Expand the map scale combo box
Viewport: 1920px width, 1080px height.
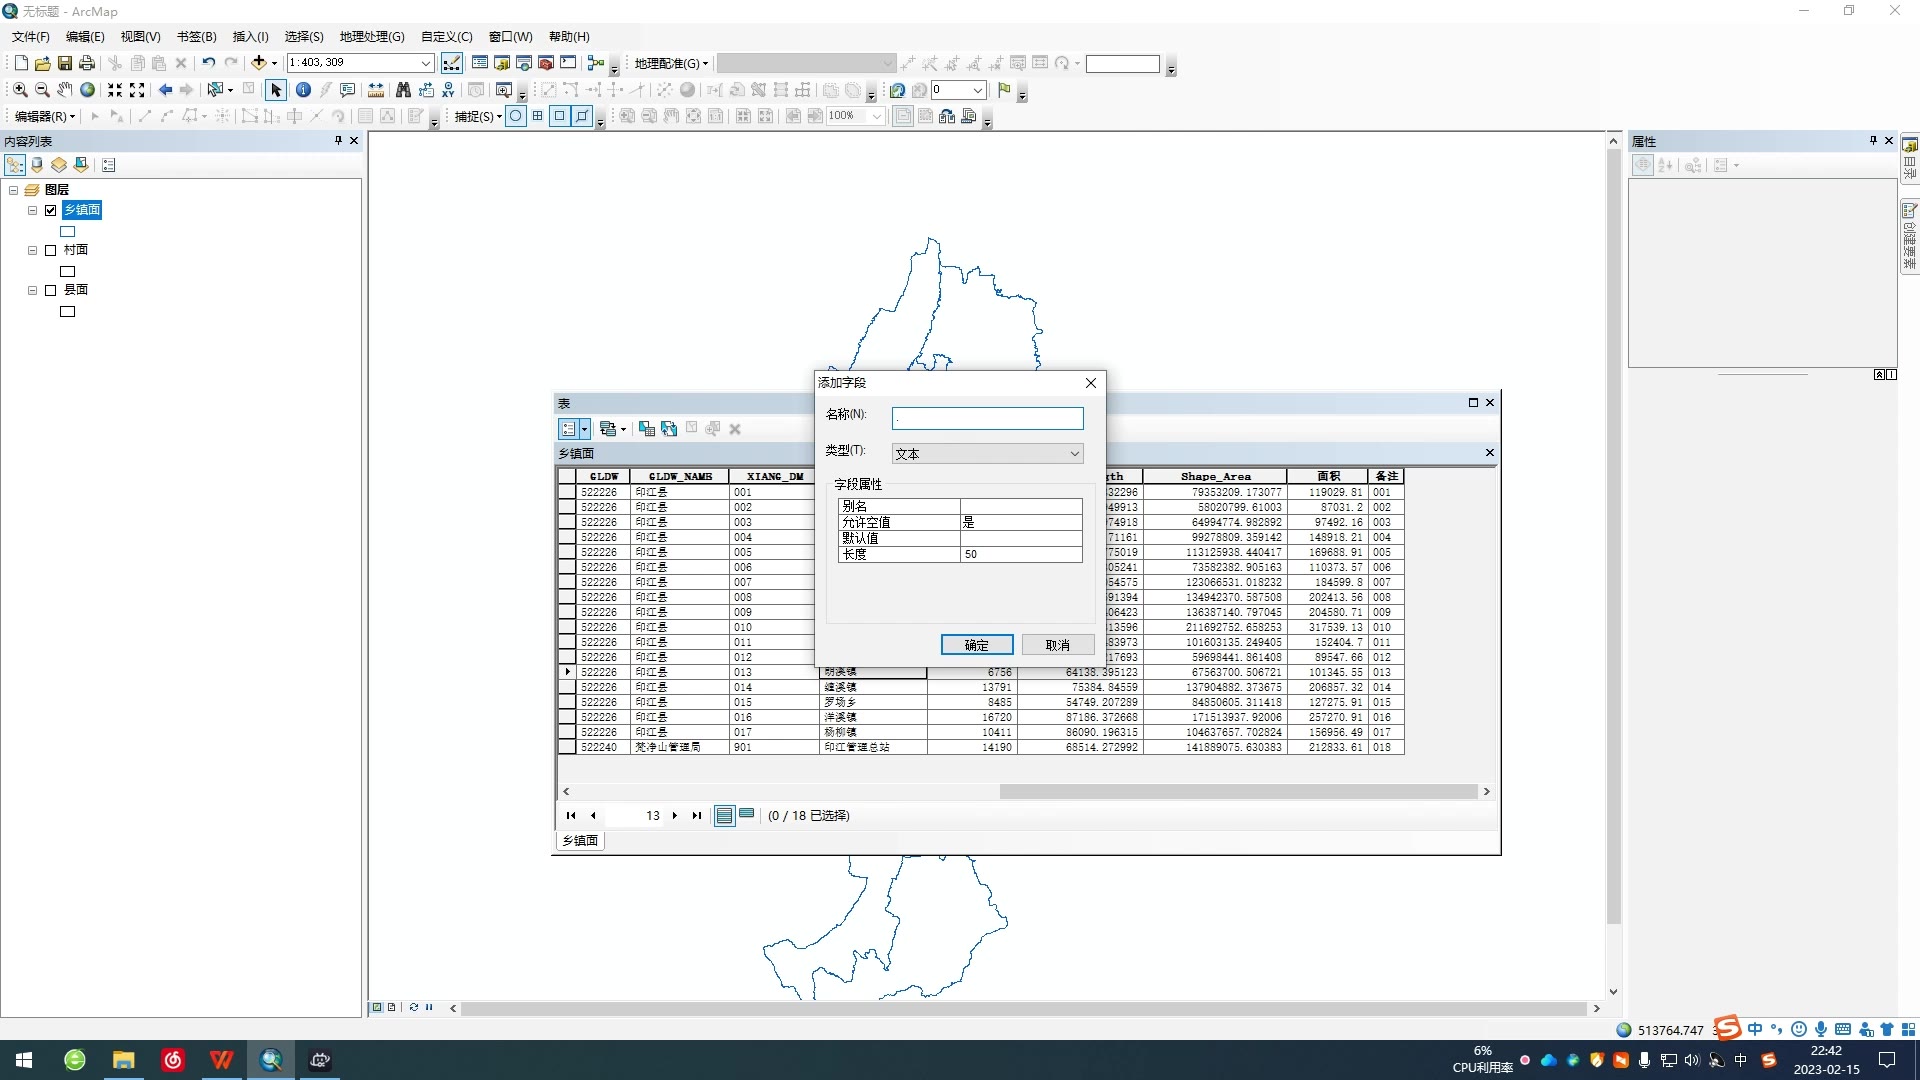[x=427, y=62]
